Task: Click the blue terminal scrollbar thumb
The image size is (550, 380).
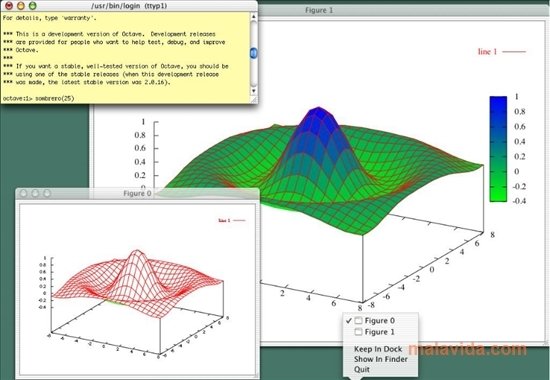Action: coord(254,53)
